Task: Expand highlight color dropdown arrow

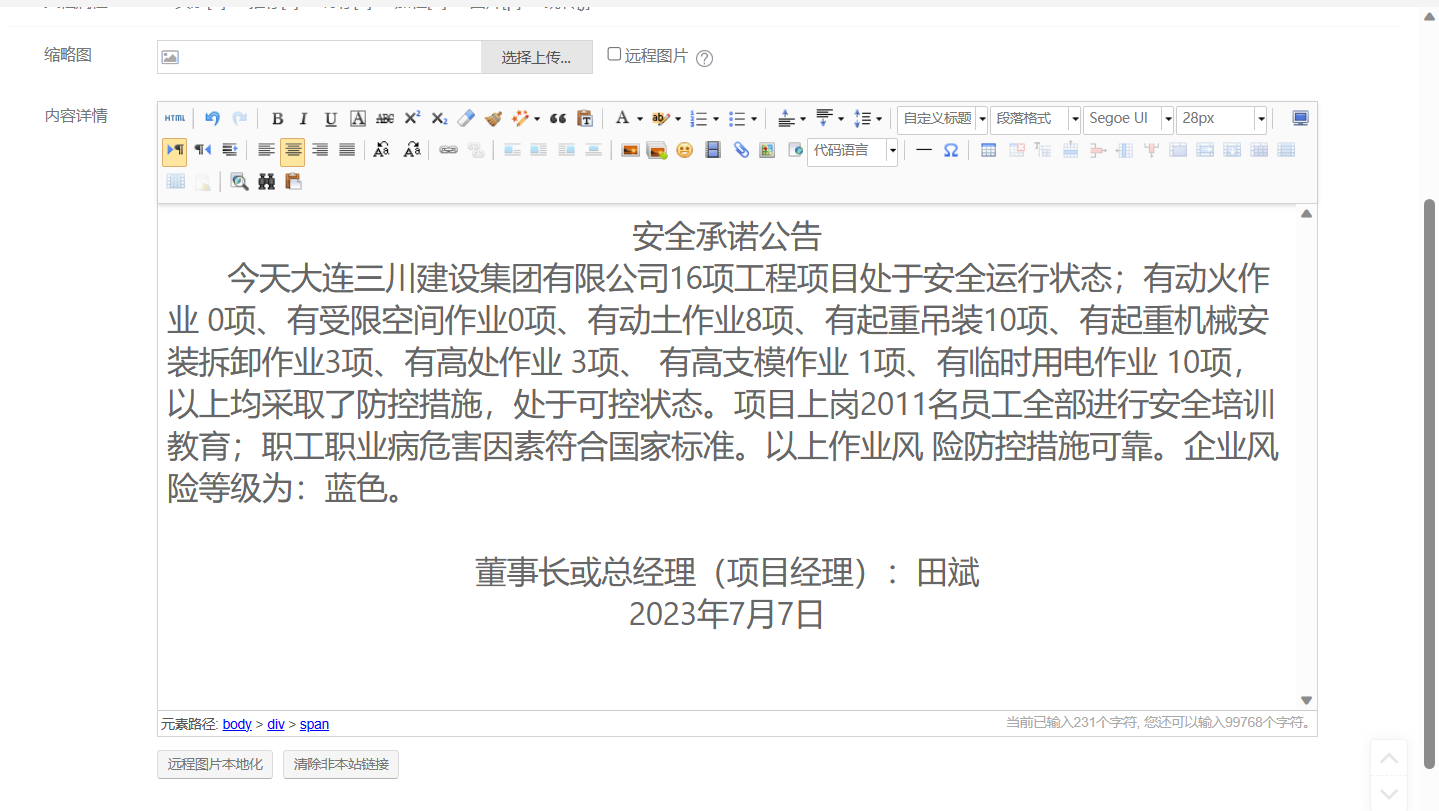Action: (677, 119)
